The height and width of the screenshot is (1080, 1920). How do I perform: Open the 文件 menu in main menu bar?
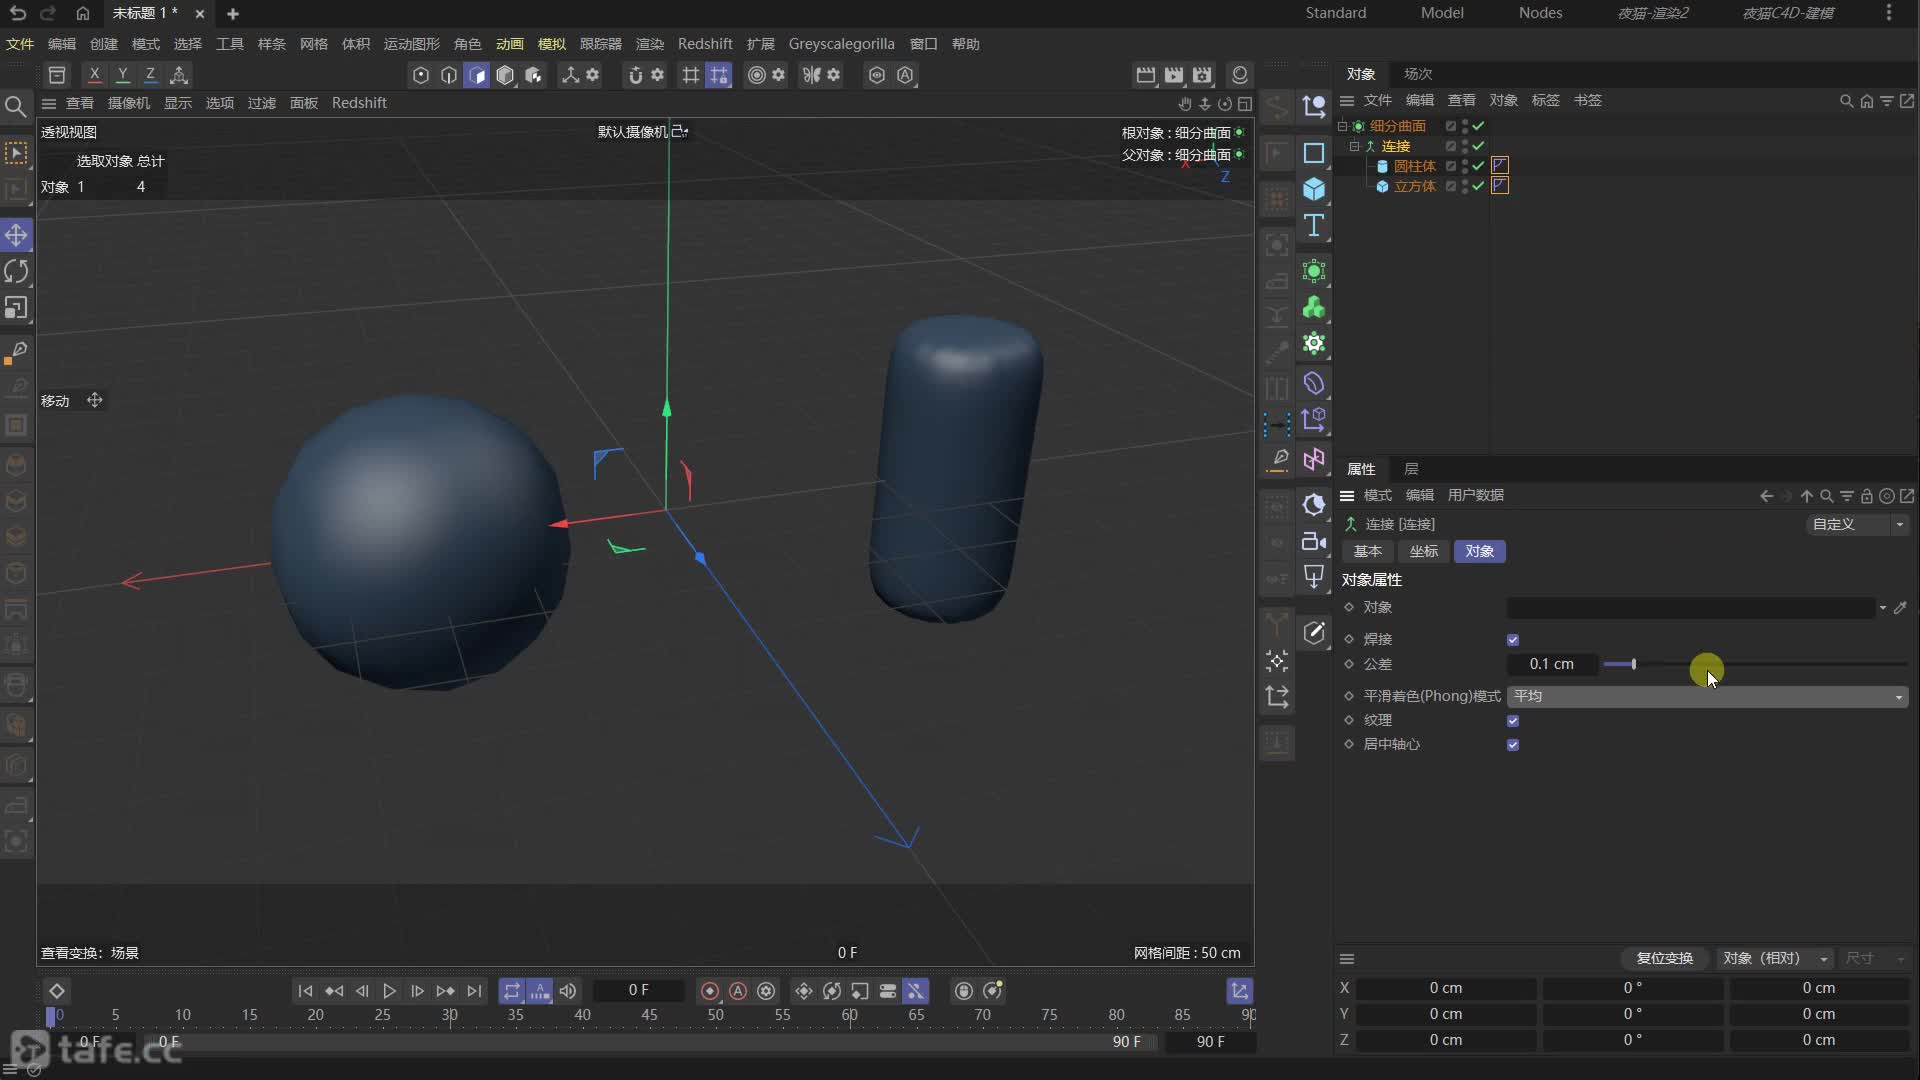[x=20, y=44]
